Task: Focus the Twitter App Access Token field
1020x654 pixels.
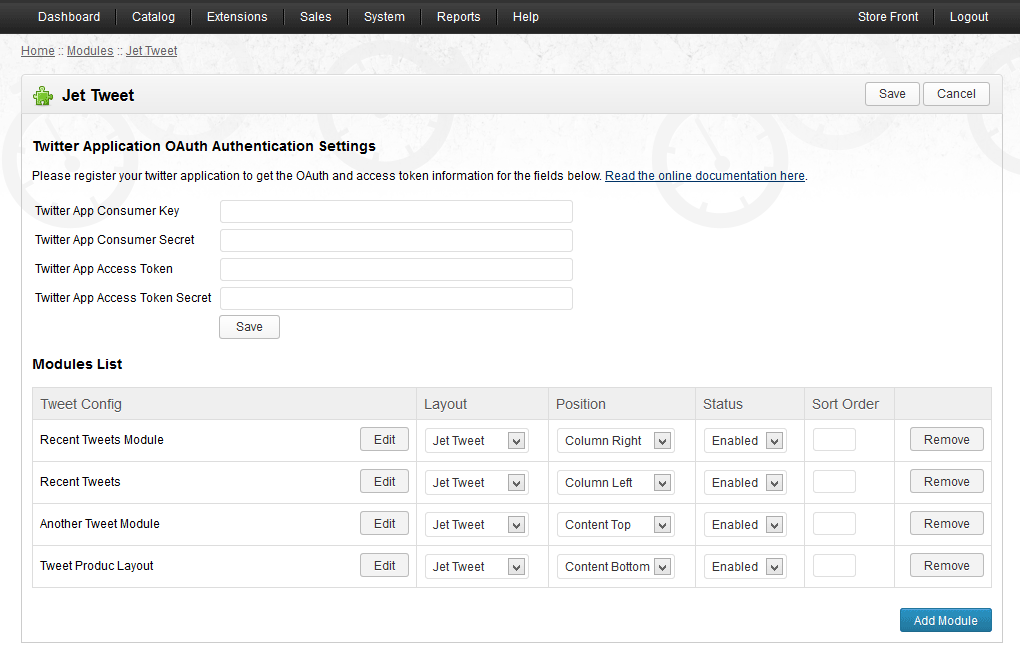Action: [x=396, y=269]
